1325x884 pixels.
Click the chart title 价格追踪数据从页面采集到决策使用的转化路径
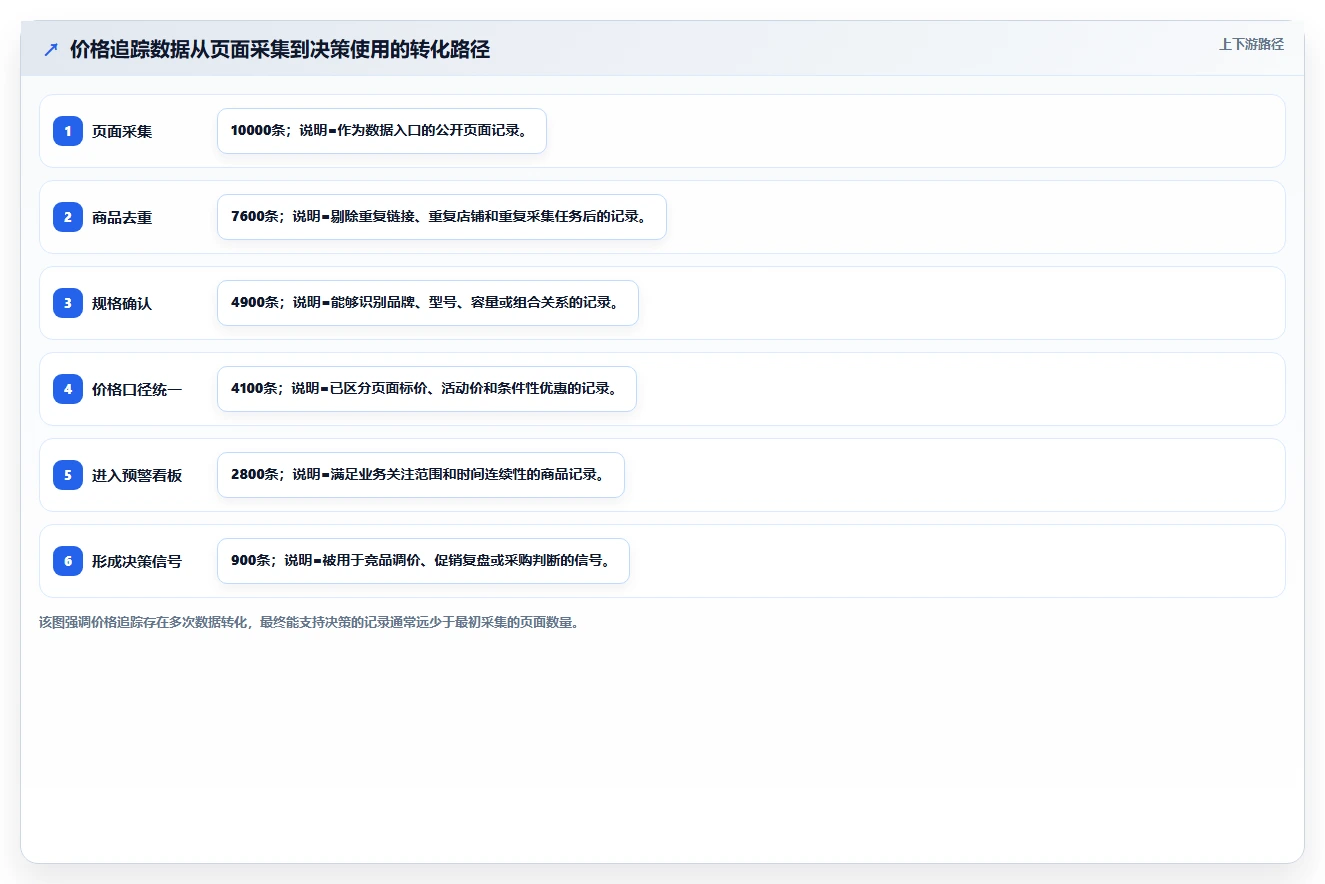[280, 50]
